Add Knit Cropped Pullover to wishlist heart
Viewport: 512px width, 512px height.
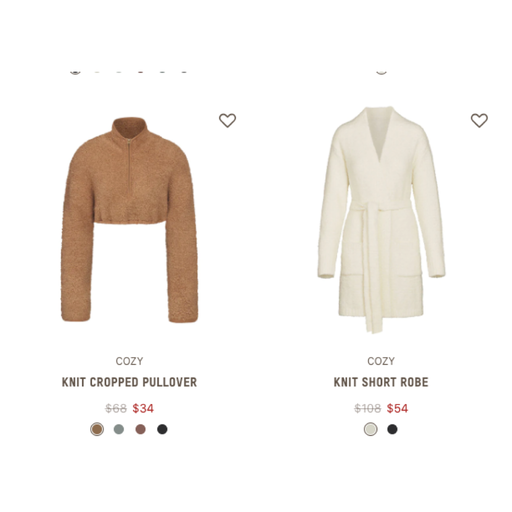click(x=227, y=120)
